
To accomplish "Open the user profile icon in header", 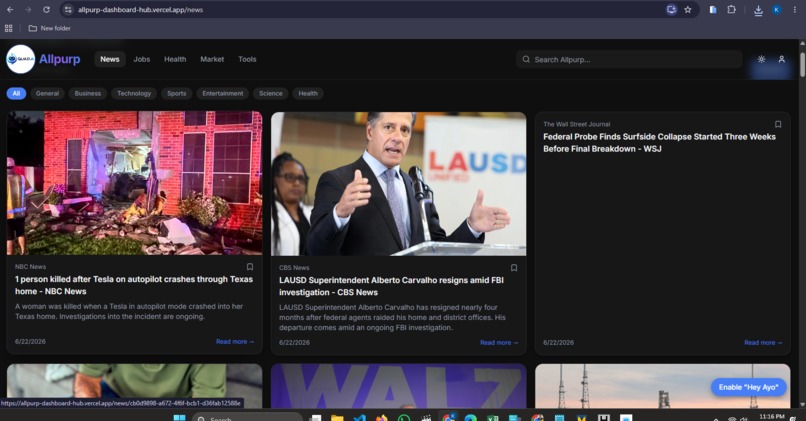I will (781, 59).
